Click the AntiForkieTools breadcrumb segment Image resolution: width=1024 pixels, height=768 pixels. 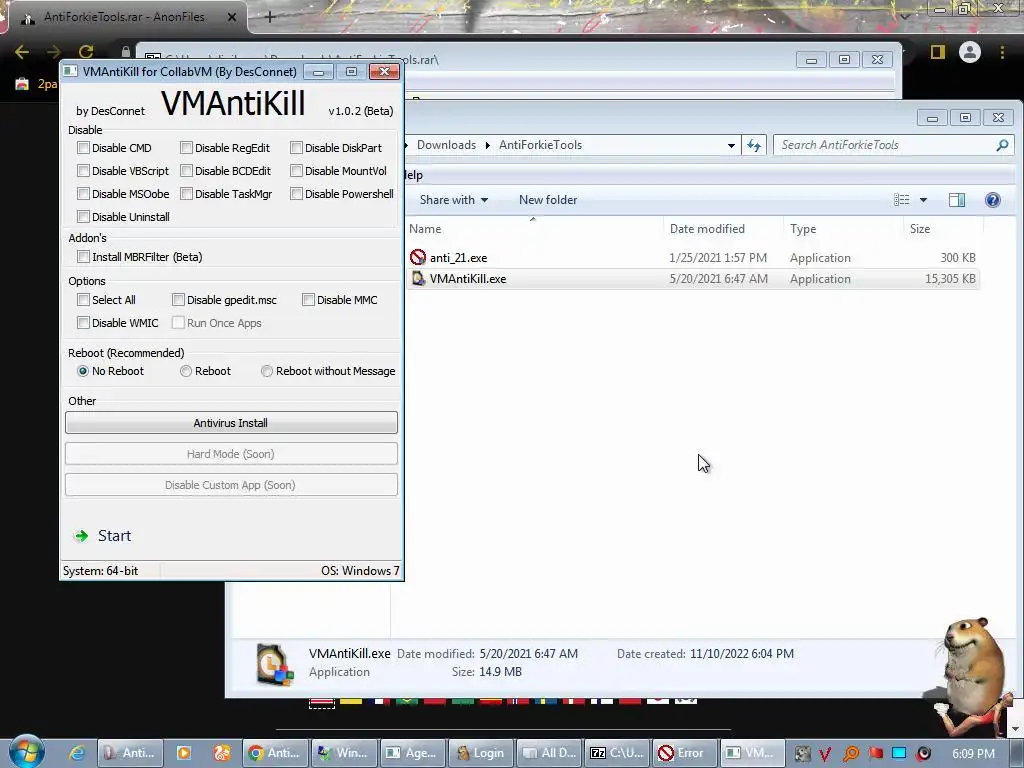[x=540, y=145]
